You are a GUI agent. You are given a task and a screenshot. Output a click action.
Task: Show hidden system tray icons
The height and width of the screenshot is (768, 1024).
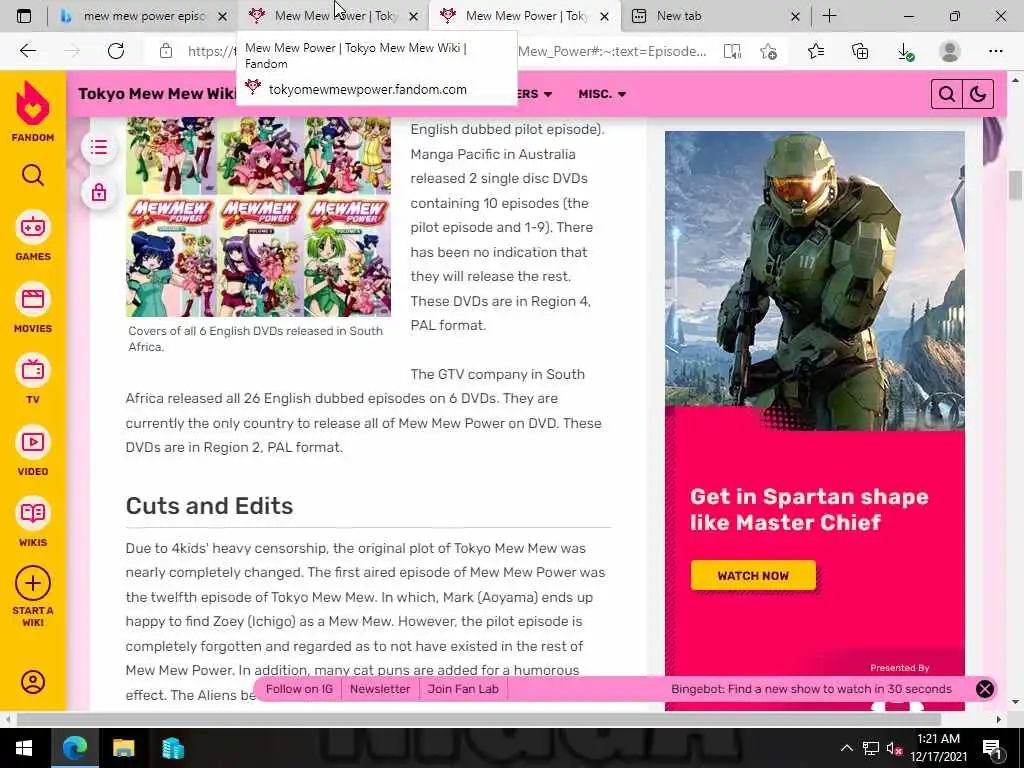pos(846,748)
